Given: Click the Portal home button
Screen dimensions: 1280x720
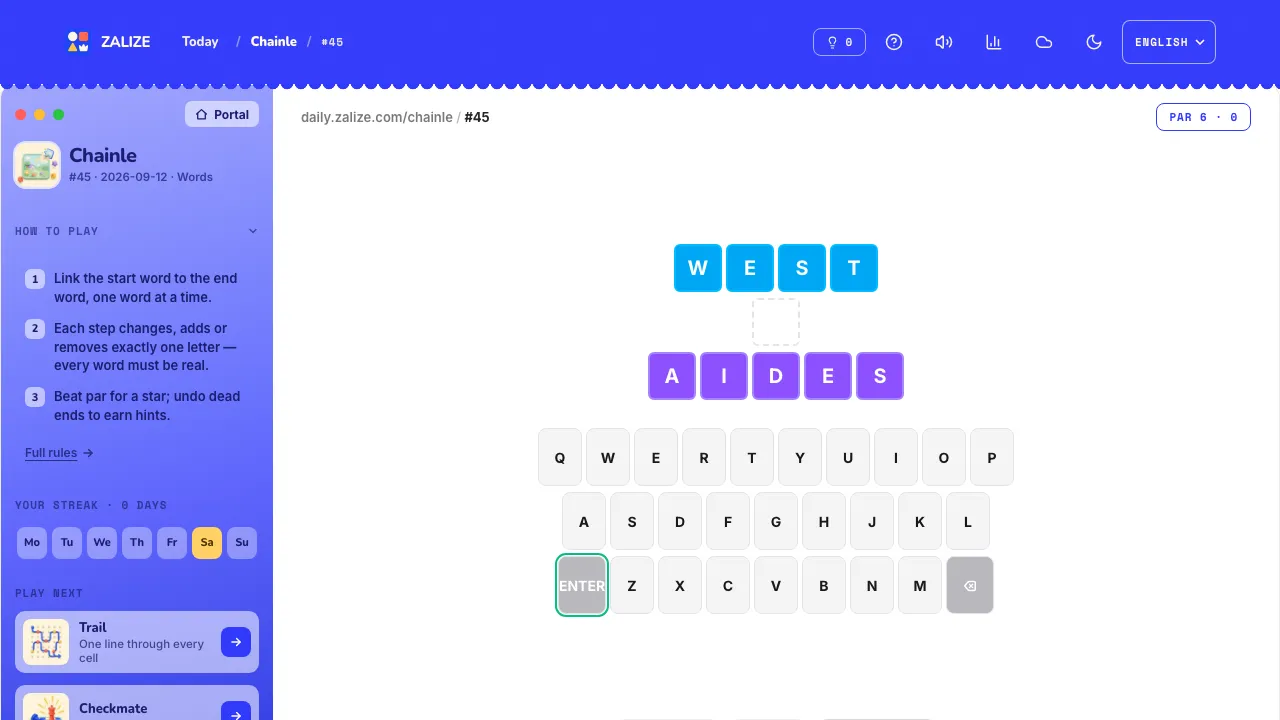Looking at the screenshot, I should pos(222,114).
